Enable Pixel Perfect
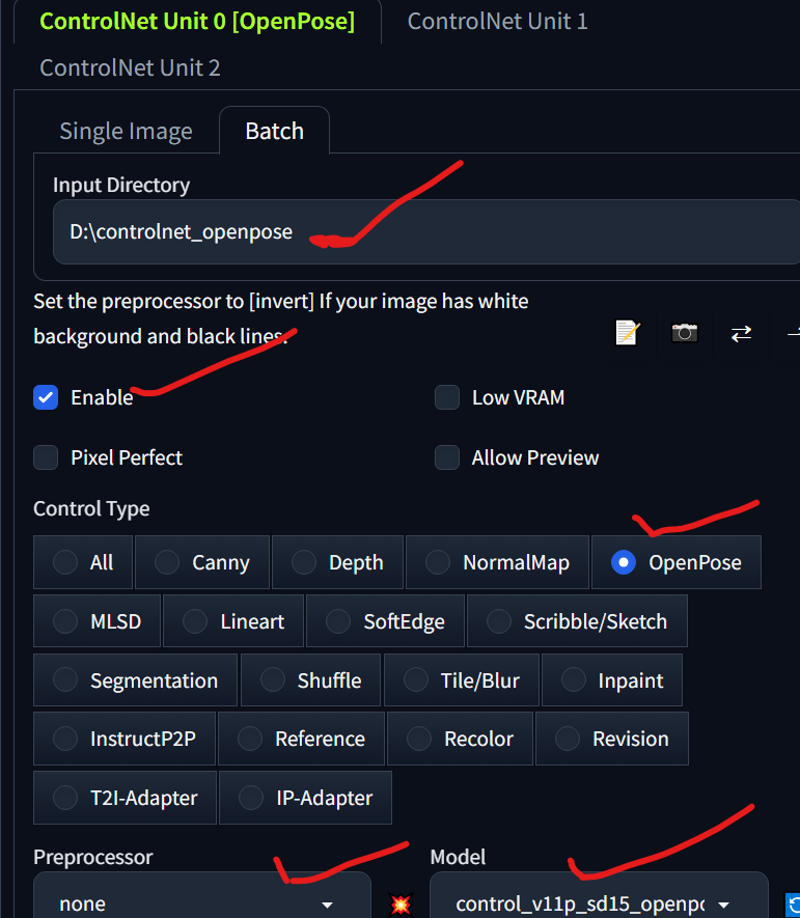800x918 pixels. coord(45,457)
